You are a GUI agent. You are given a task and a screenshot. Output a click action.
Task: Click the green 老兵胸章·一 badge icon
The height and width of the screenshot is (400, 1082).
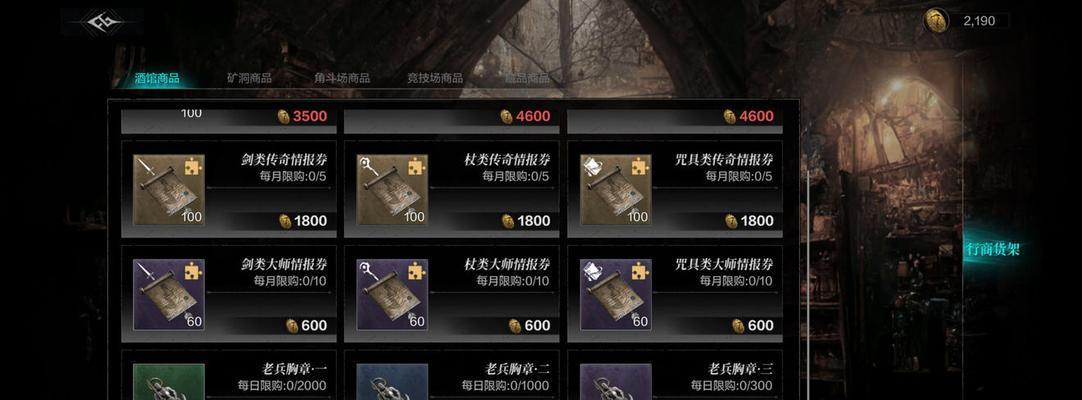(169, 381)
